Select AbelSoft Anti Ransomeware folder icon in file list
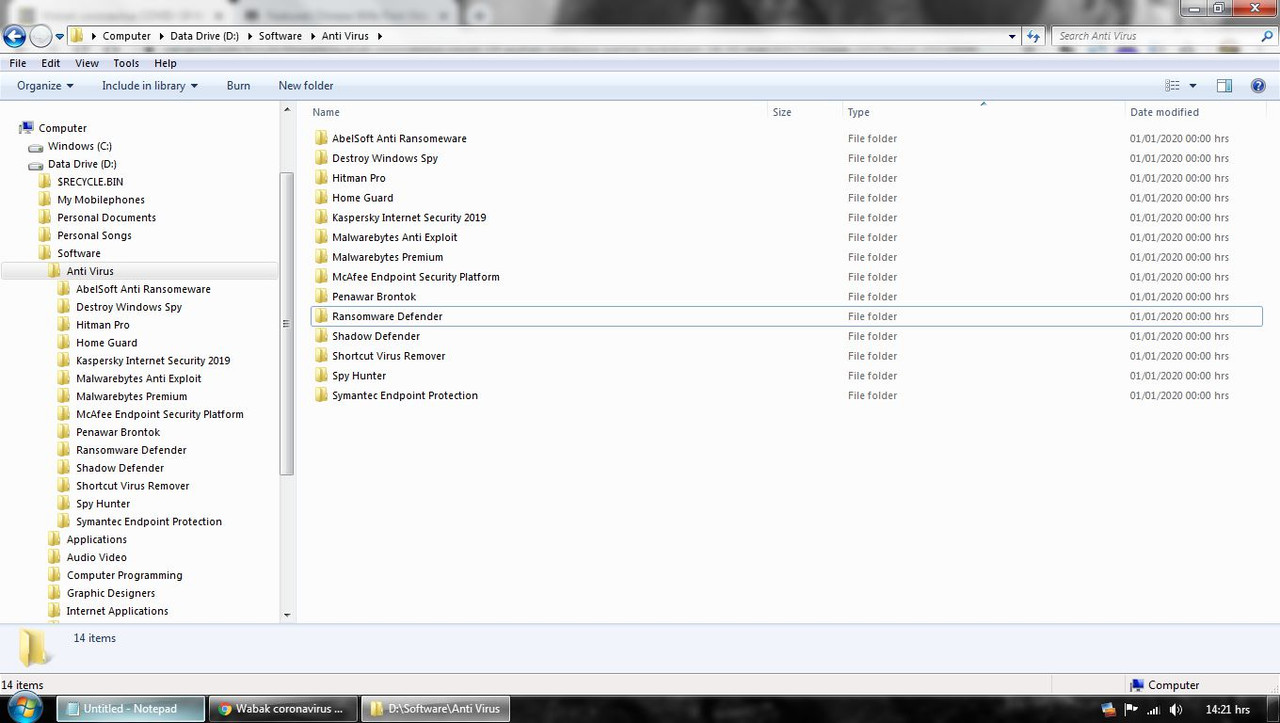 tap(321, 138)
